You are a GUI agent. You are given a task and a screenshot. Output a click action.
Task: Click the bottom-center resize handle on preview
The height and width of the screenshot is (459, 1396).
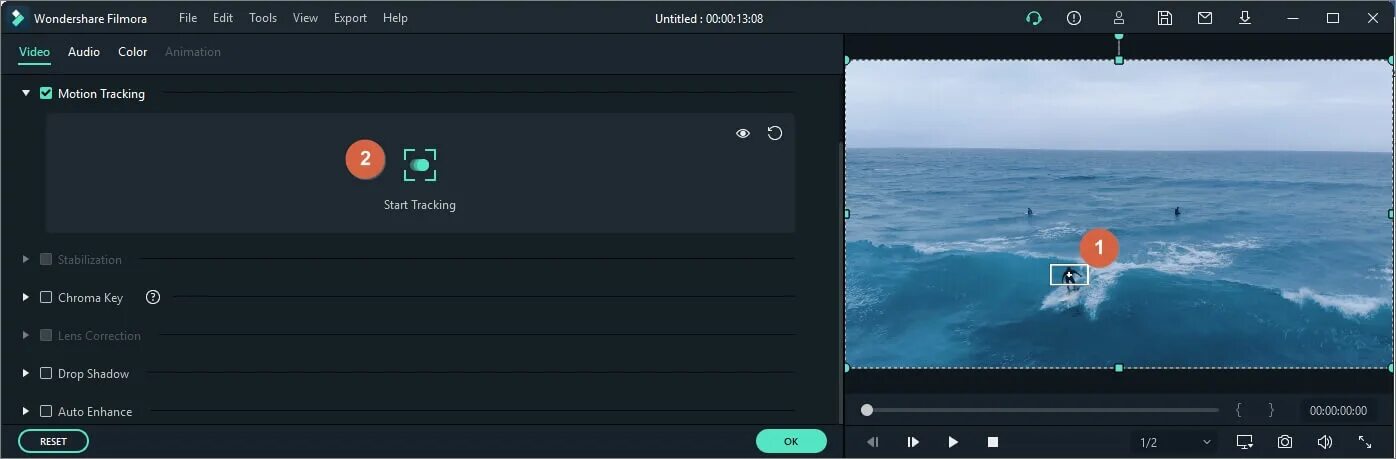coord(1119,368)
